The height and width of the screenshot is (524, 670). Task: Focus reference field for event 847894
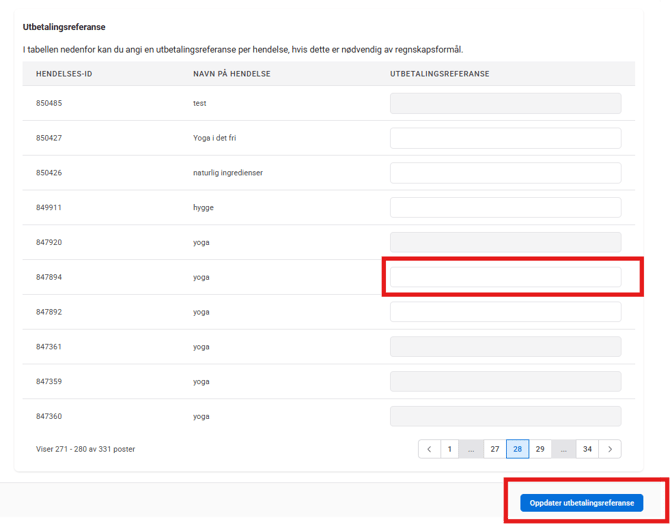(x=505, y=277)
